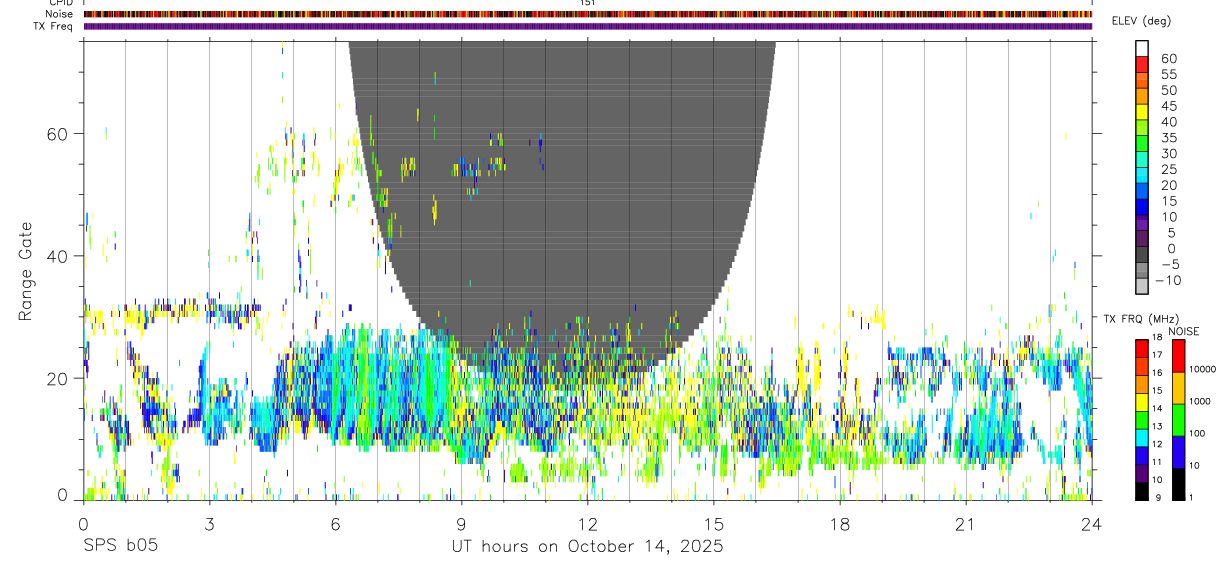The height and width of the screenshot is (567, 1228).
Task: Click the 12 tick on UT hours axis
Action: point(588,525)
